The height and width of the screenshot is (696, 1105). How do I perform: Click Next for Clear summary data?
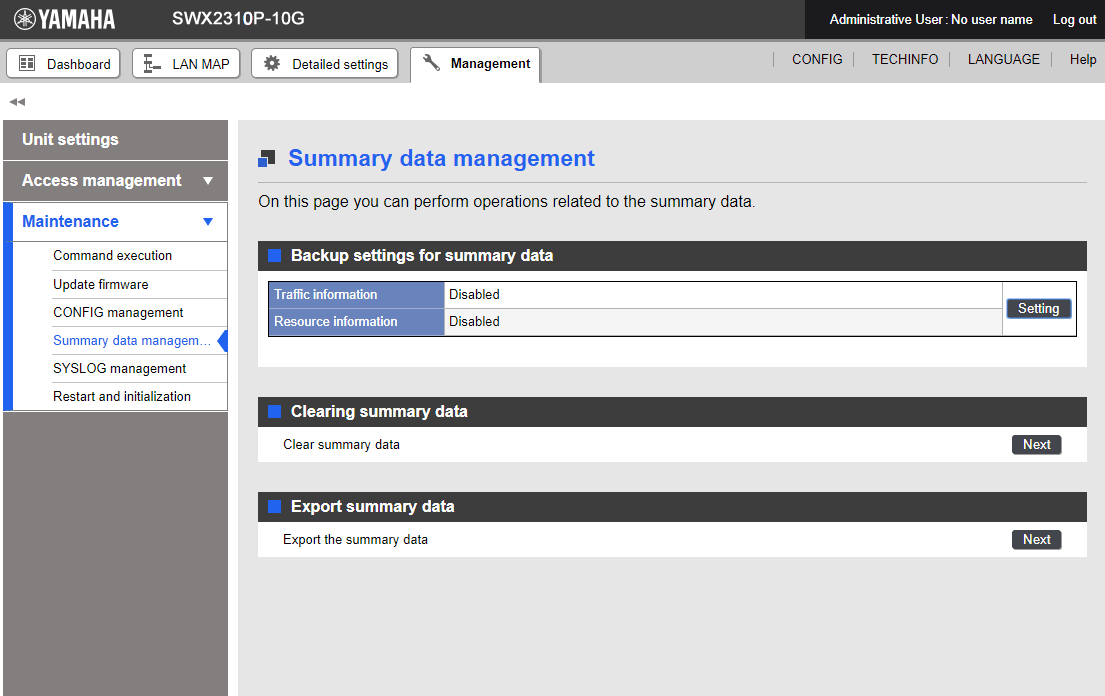point(1036,445)
